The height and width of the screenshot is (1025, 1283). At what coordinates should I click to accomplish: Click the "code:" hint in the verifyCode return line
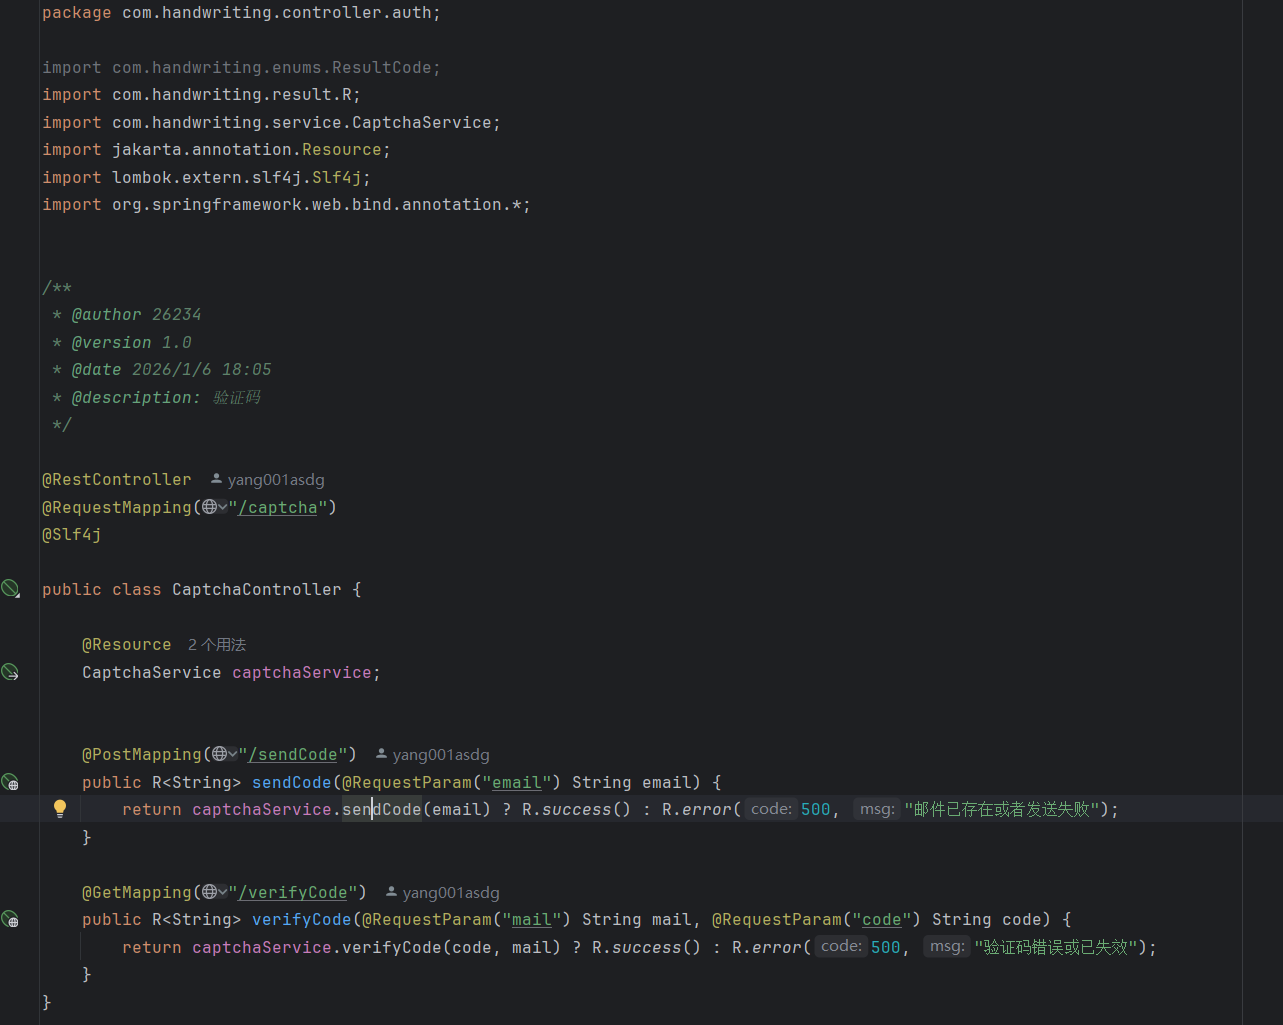click(841, 946)
